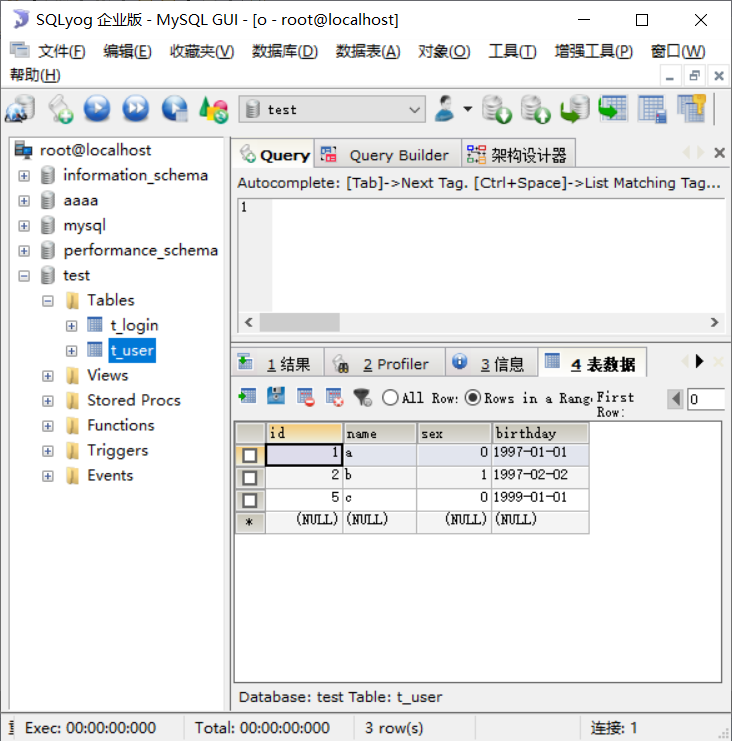The width and height of the screenshot is (732, 741).
Task: Open the database synchronization icon with curved arrow
Action: [575, 109]
